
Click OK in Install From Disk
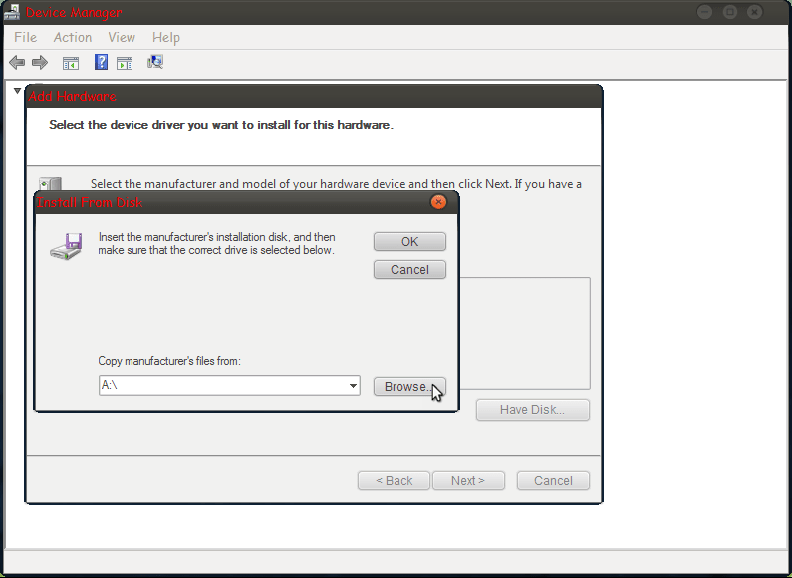tap(410, 242)
